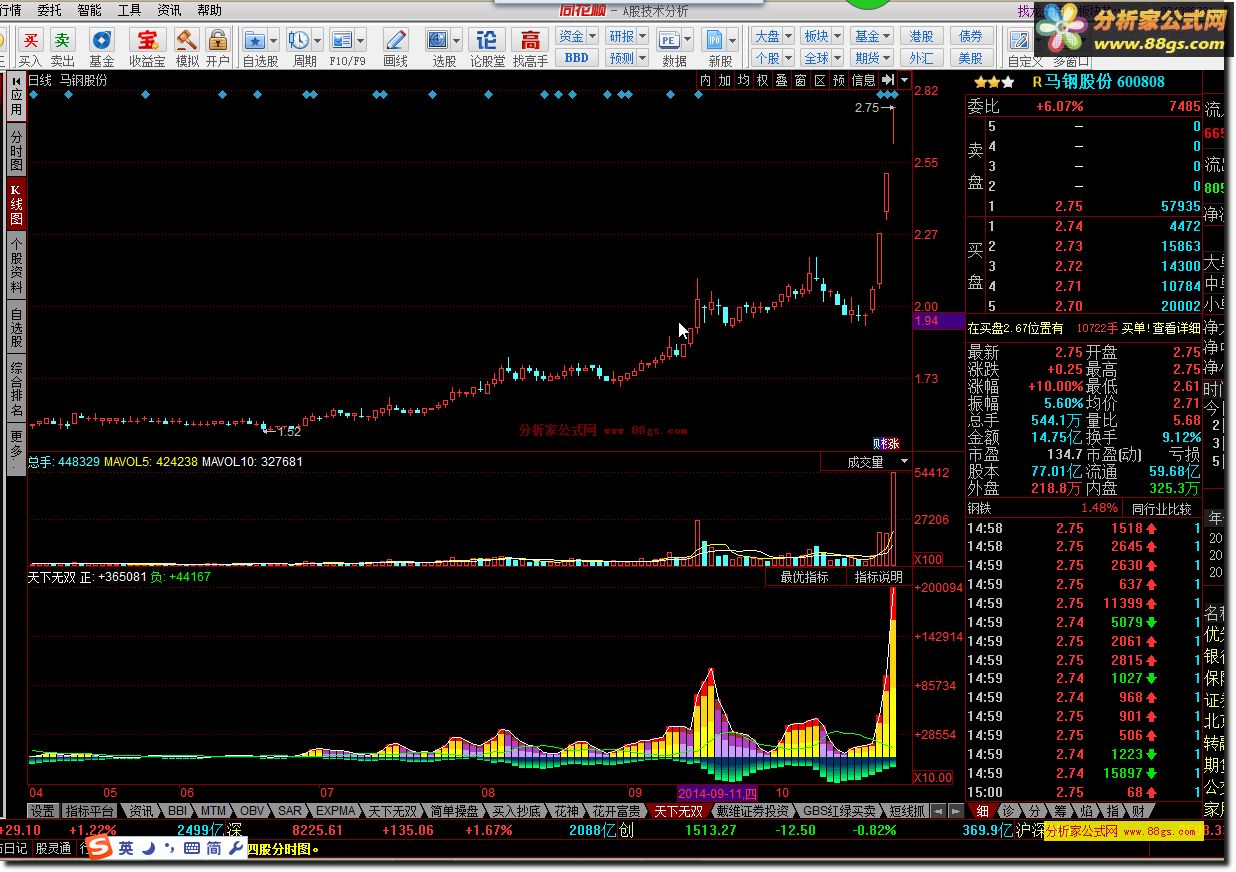Viewport: 1236px width, 872px height.
Task: Open the 大盘 market dropdown
Action: coord(773,36)
